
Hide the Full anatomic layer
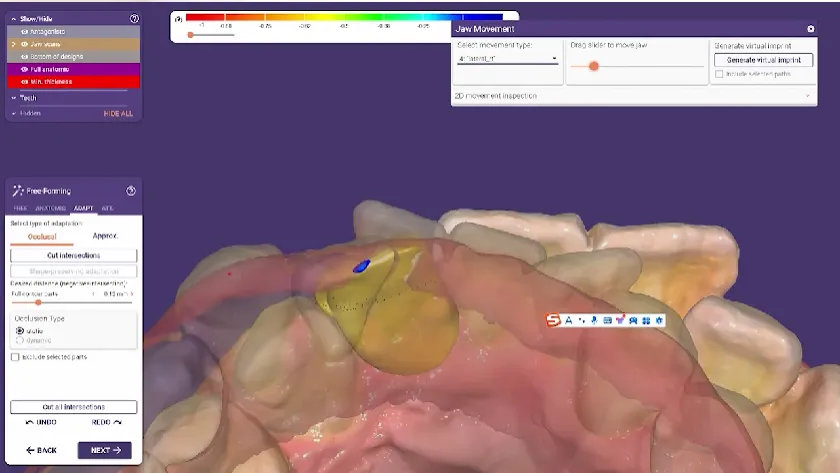tap(22, 69)
